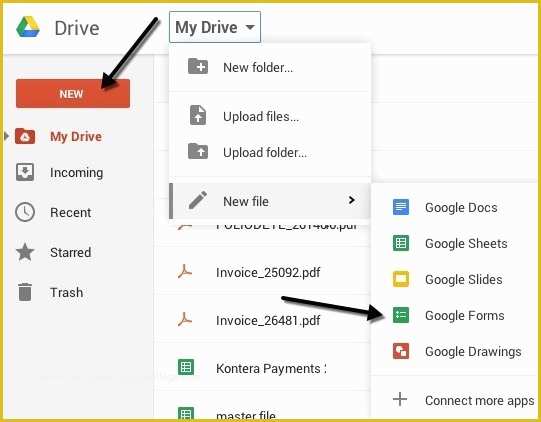Click the New file pencil icon
The image size is (541, 422).
click(198, 200)
